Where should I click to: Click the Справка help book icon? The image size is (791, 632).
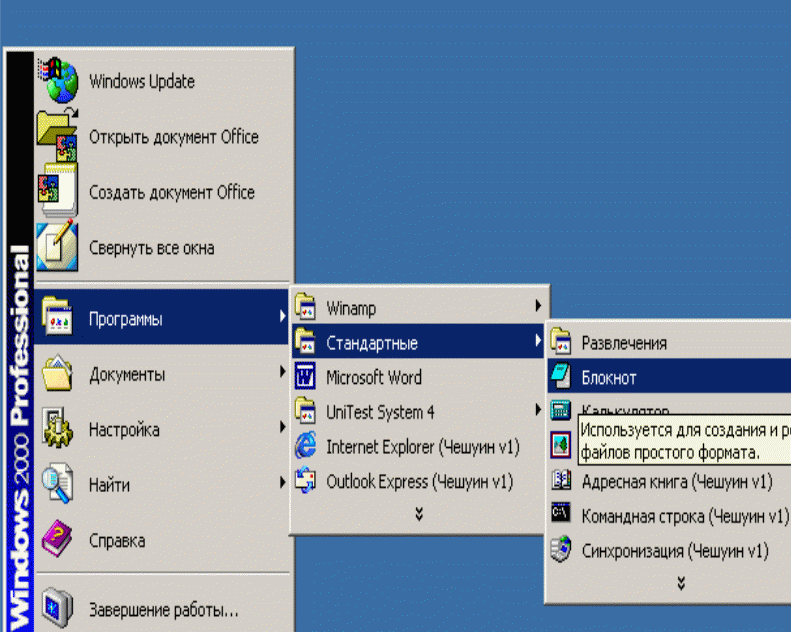pyautogui.click(x=57, y=541)
